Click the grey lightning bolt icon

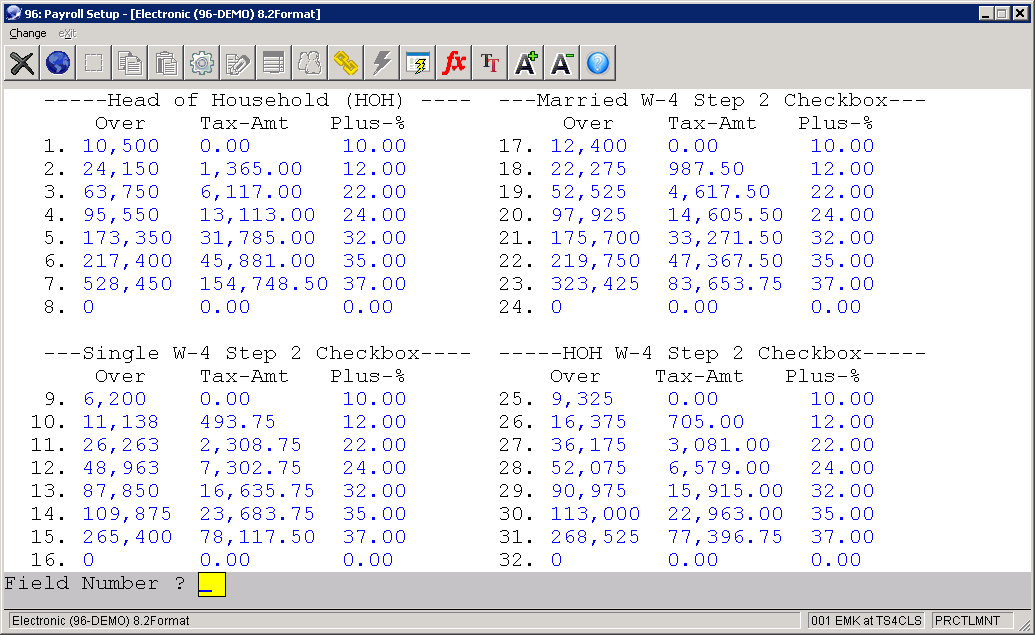coord(382,63)
